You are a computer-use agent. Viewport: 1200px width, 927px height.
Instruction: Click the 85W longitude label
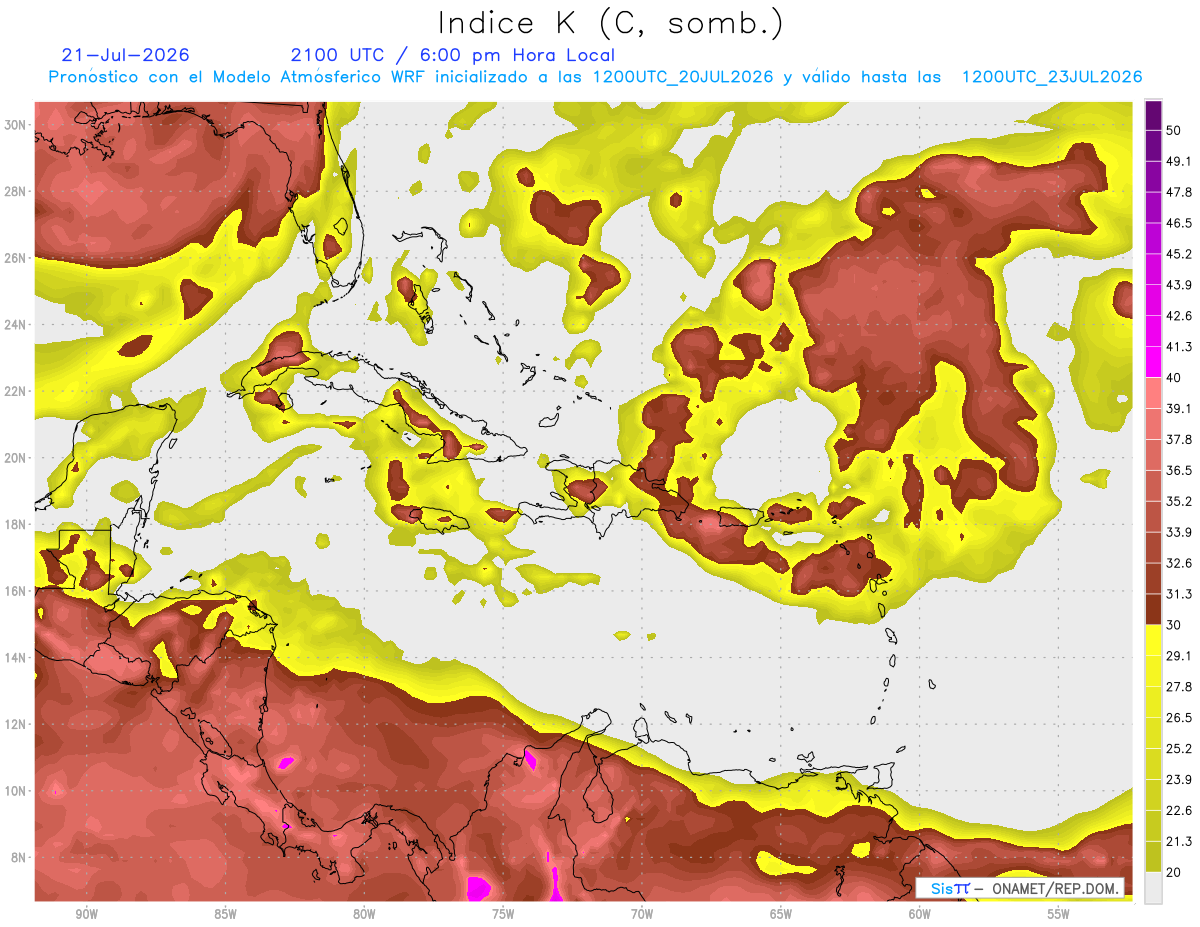[x=225, y=914]
